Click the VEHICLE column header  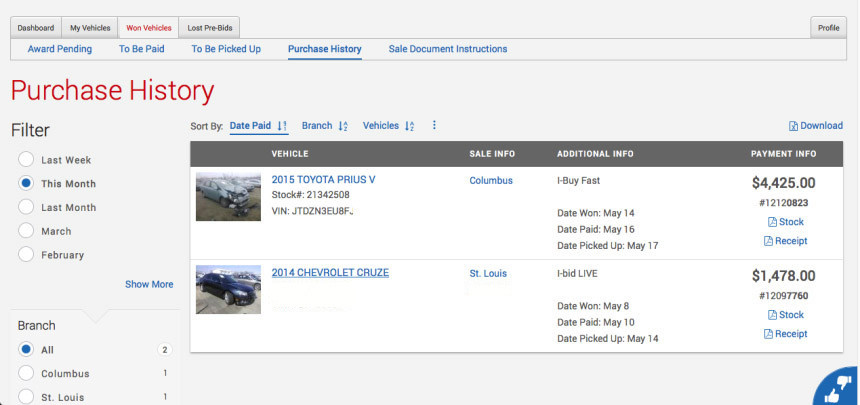coord(290,154)
